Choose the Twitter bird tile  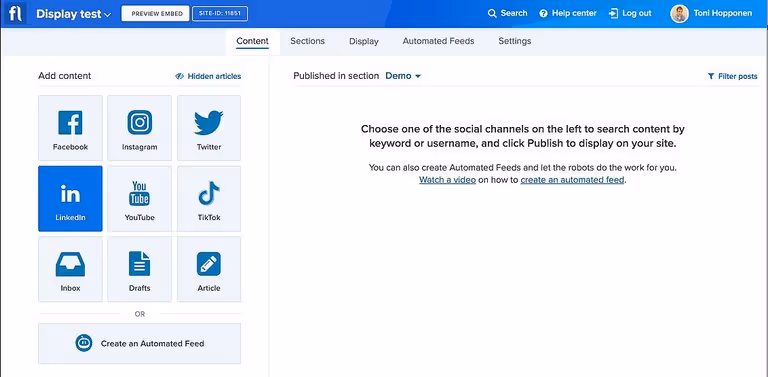209,128
